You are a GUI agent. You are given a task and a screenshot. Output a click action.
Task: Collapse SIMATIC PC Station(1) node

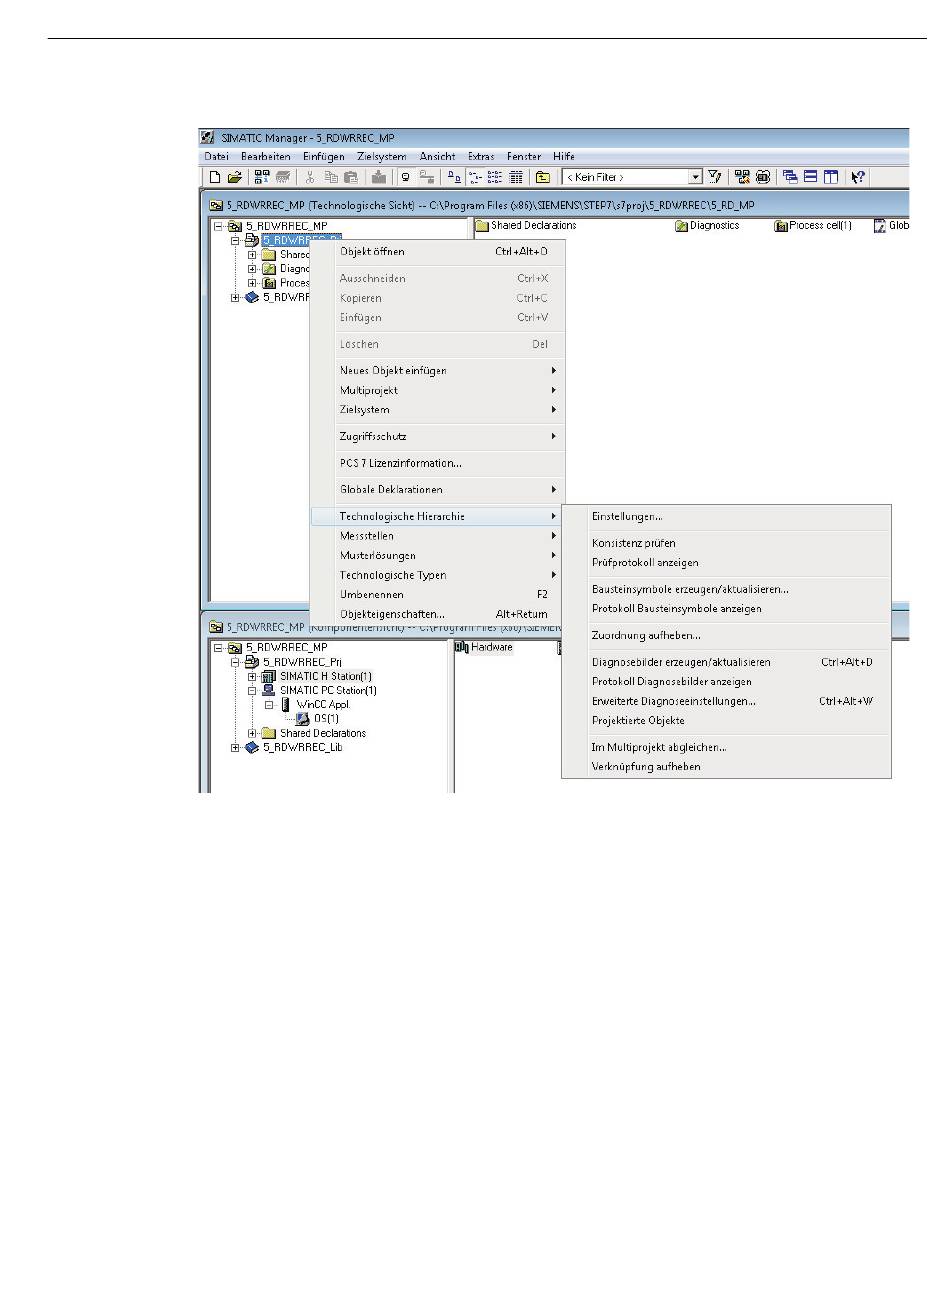tap(253, 691)
